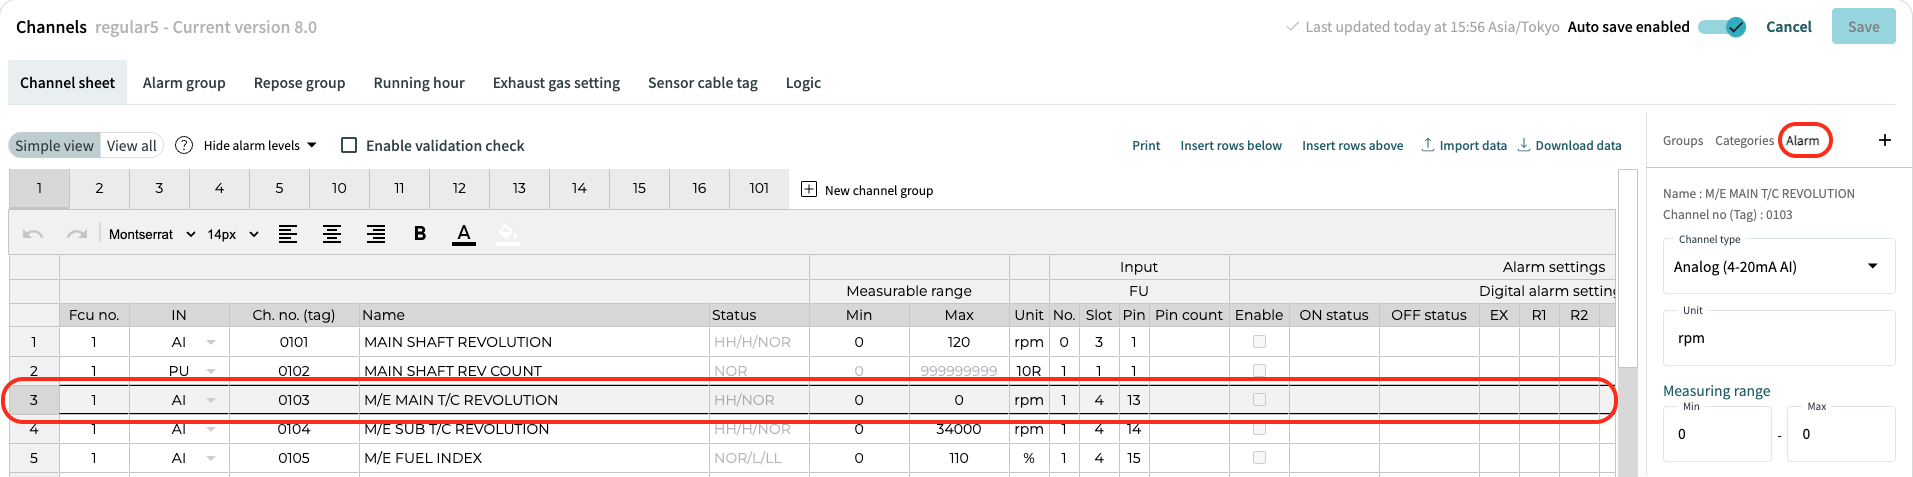The width and height of the screenshot is (1913, 477).
Task: Open Montserrat font dropdown
Action: click(x=152, y=234)
